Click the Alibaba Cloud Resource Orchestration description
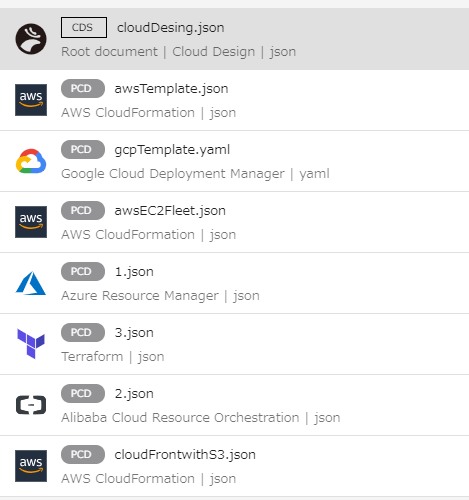 [180, 417]
